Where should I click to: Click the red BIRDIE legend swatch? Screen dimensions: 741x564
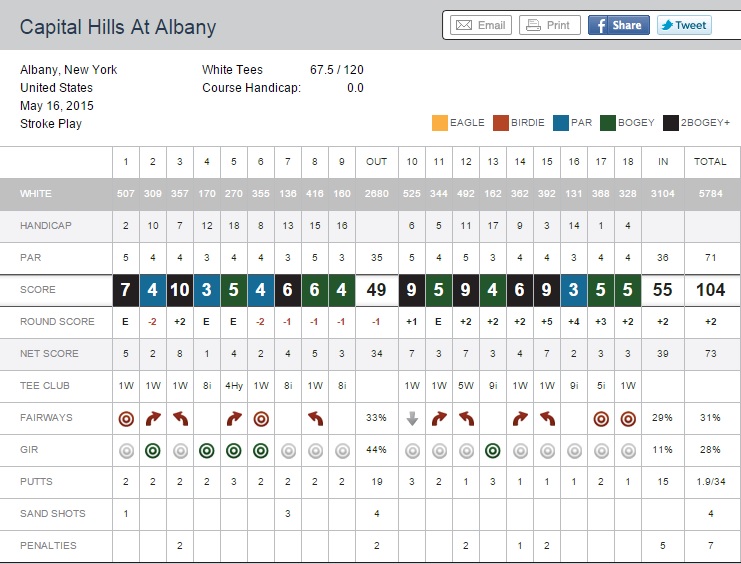point(500,123)
